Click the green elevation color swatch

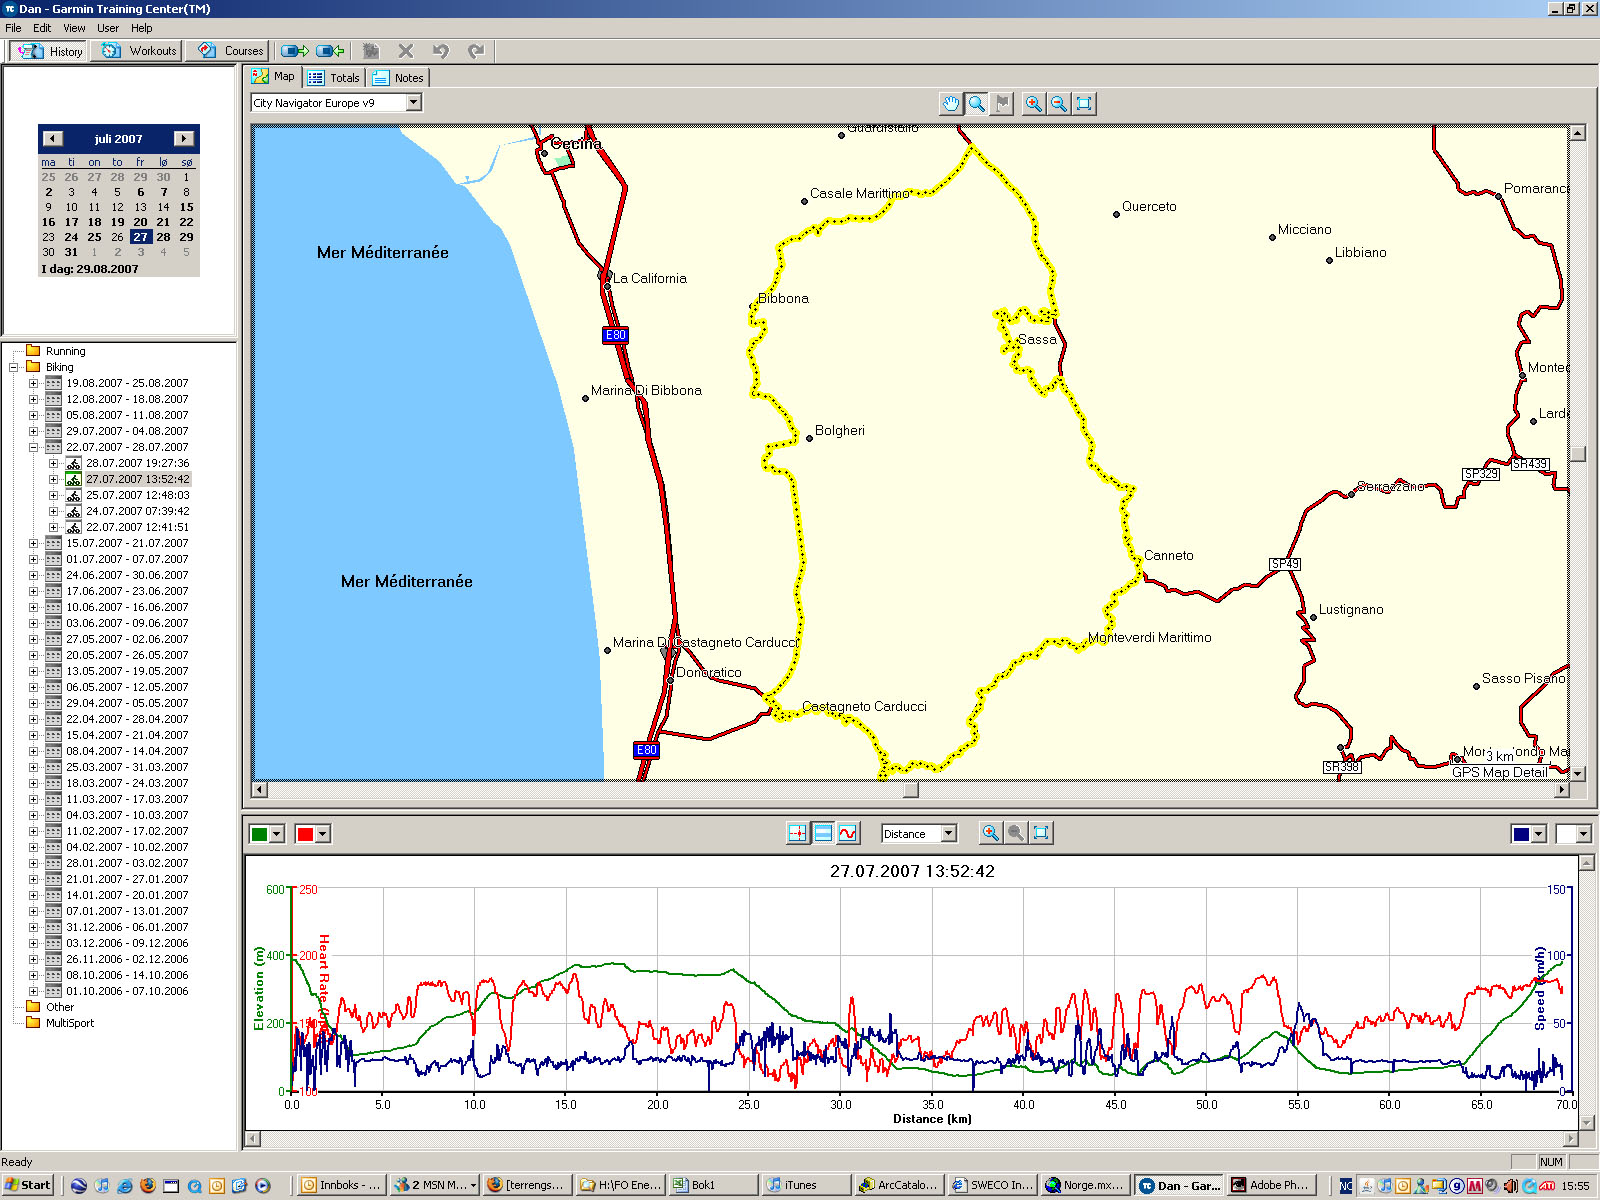[260, 834]
